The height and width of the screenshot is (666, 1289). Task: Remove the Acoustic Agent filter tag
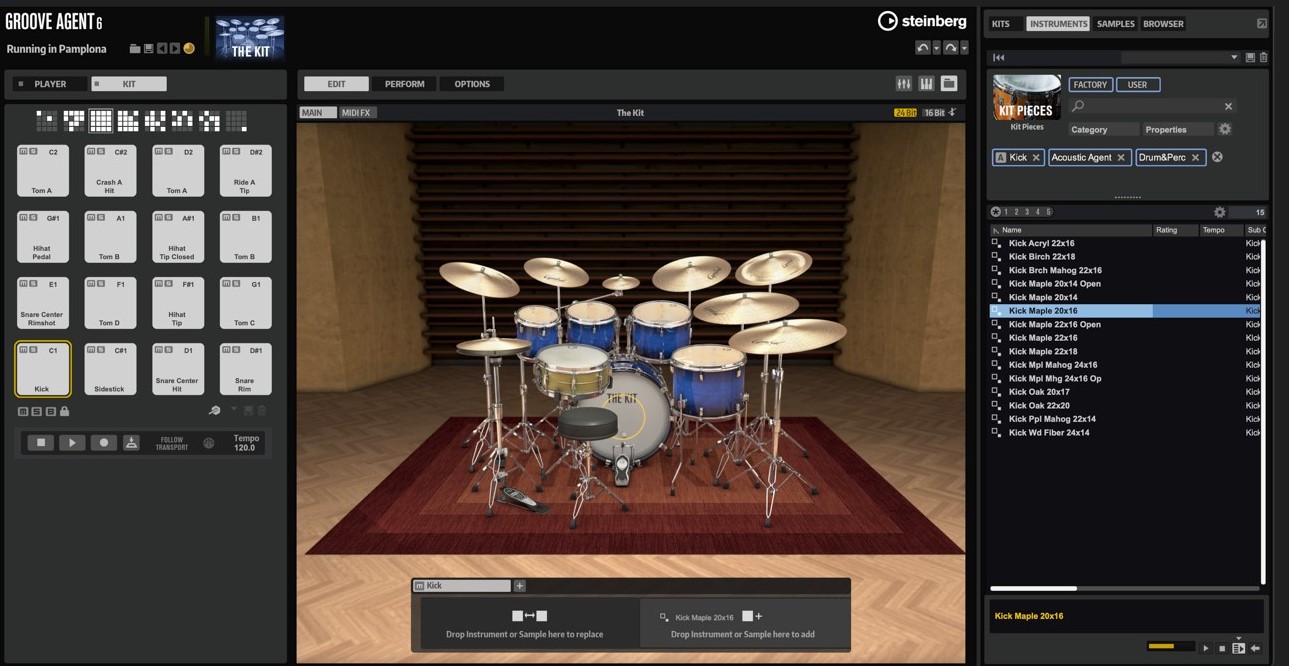tap(1121, 158)
